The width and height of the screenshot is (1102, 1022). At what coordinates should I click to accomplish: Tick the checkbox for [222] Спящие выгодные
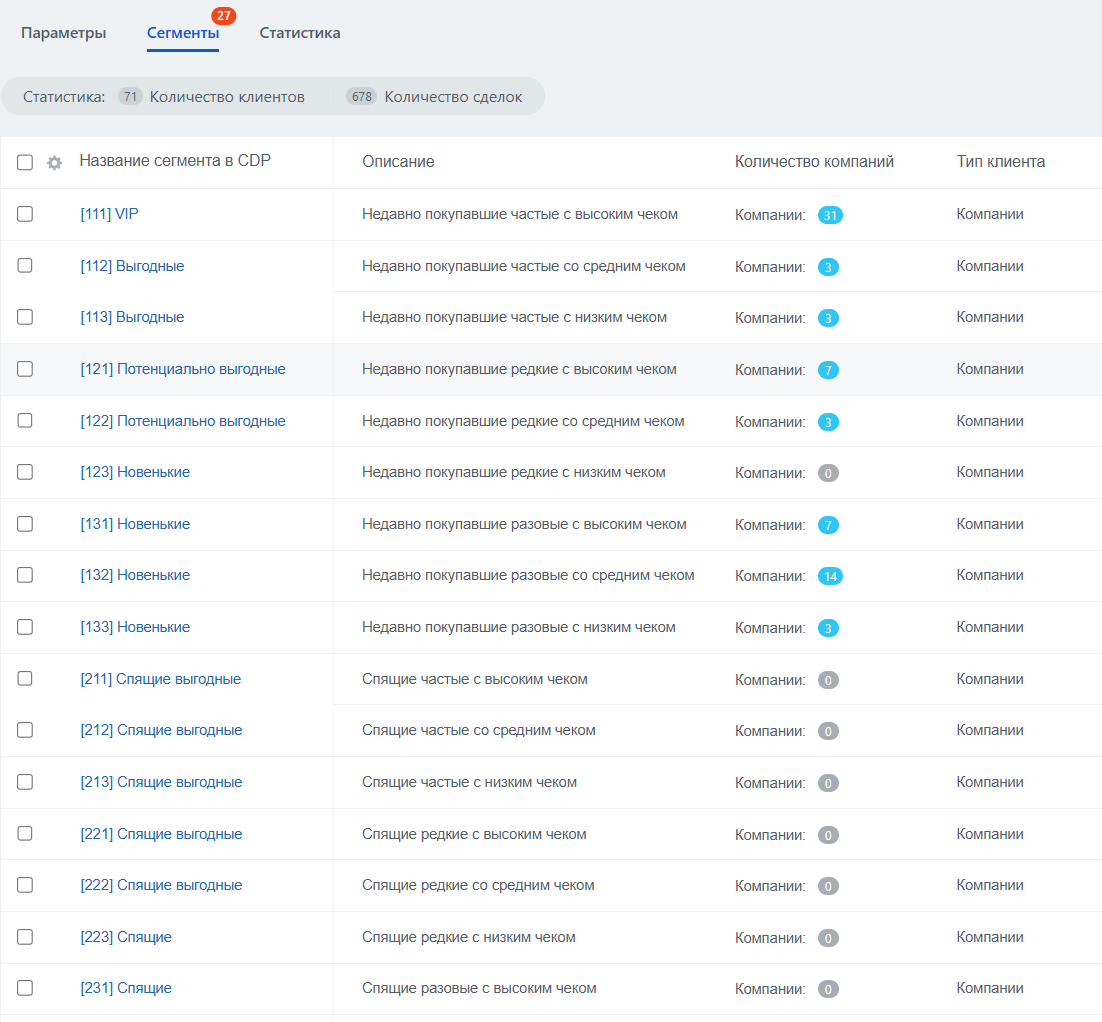tap(25, 885)
